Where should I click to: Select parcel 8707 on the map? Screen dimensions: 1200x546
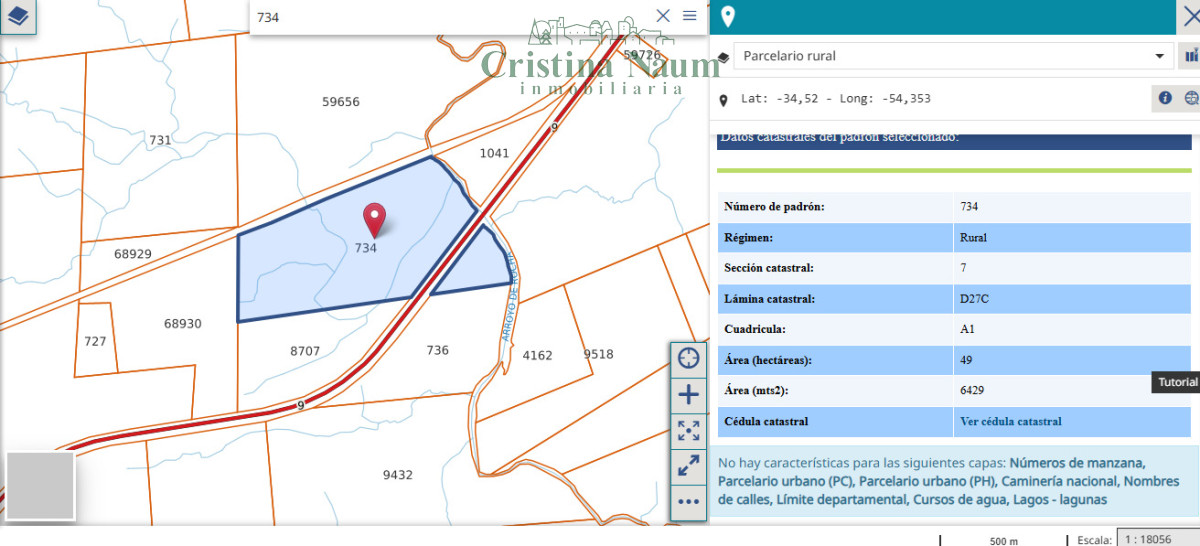tap(305, 351)
